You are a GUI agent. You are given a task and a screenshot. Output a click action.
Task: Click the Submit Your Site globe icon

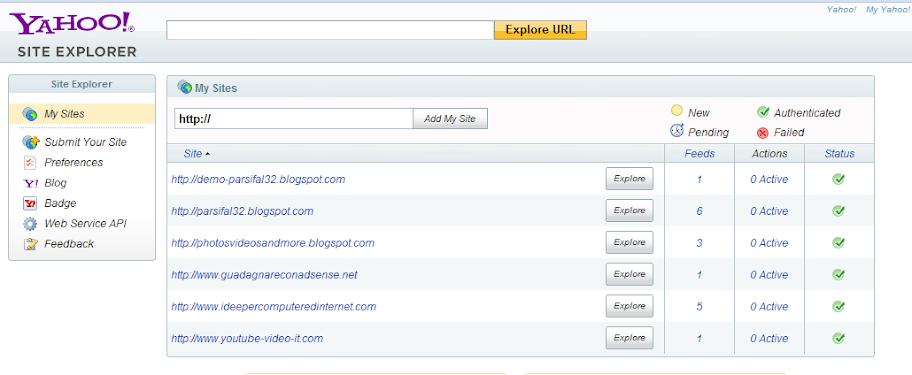[30, 142]
